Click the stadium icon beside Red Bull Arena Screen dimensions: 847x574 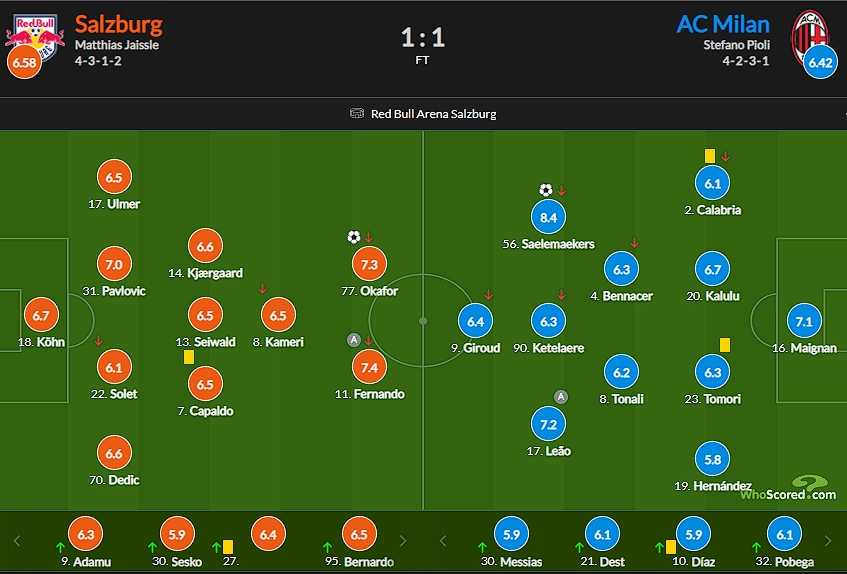point(357,113)
